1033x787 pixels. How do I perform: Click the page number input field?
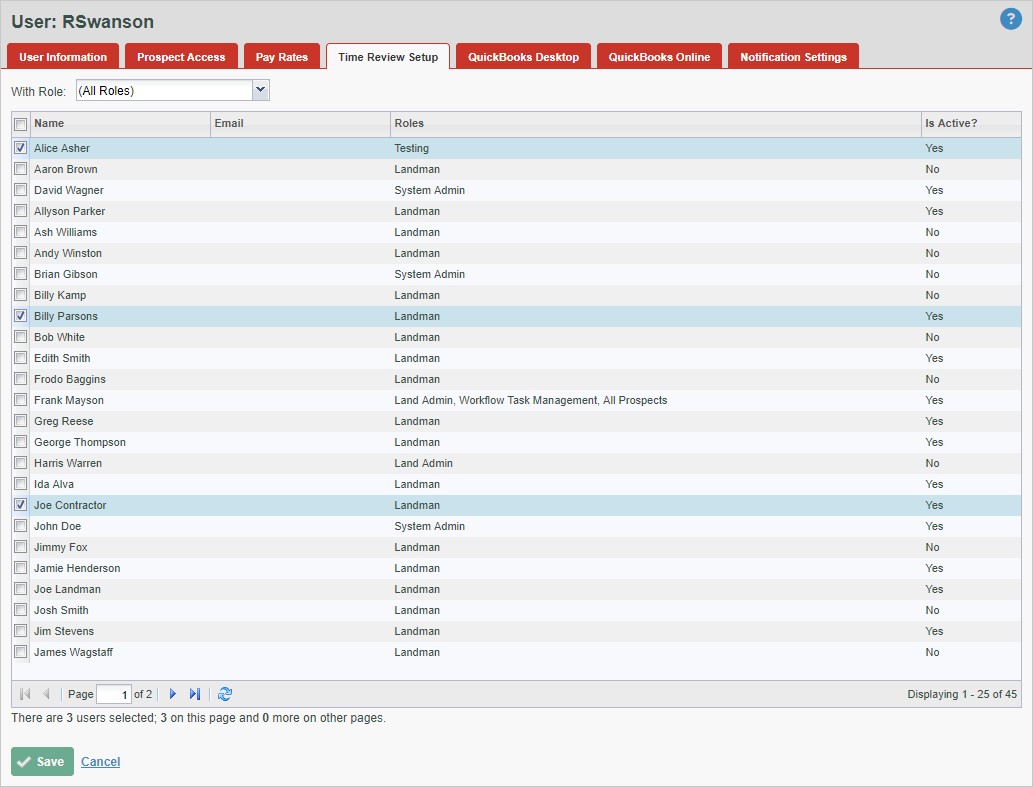click(x=114, y=695)
